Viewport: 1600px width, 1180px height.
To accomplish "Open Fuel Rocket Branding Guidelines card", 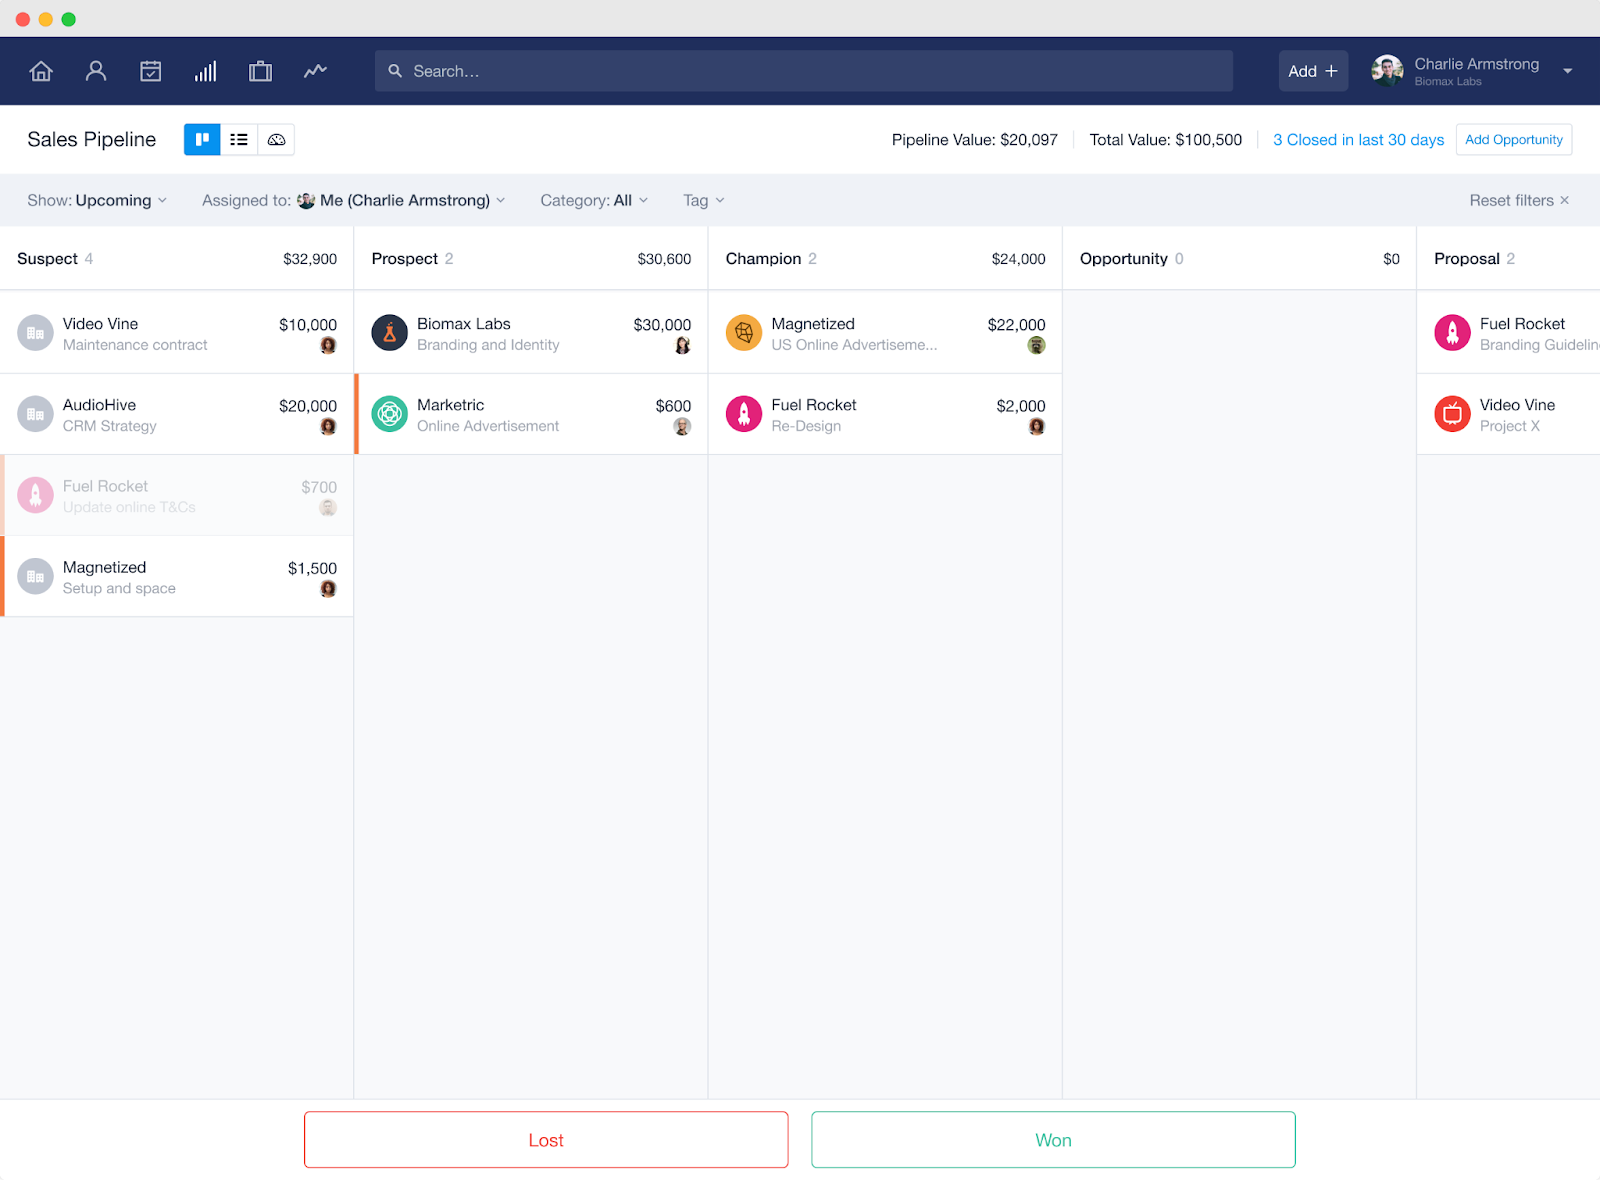I will 1509,333.
